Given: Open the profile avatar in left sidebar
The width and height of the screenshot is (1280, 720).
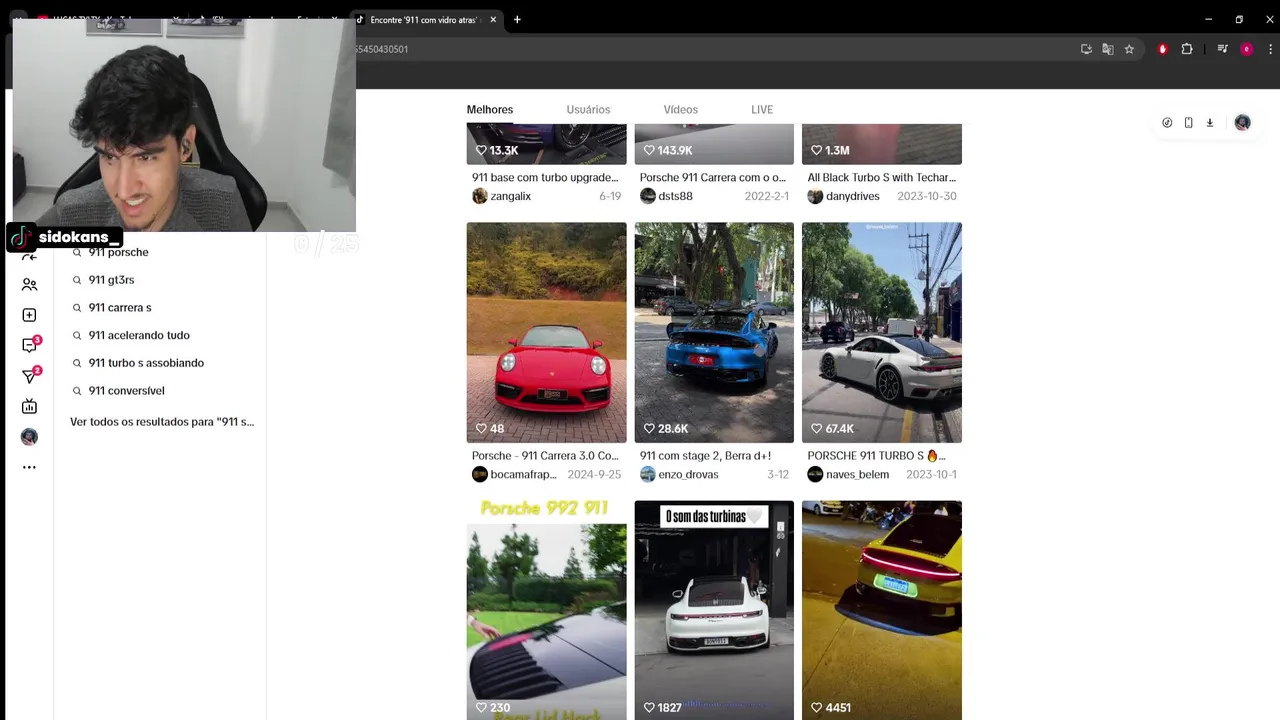Looking at the screenshot, I should (x=29, y=437).
